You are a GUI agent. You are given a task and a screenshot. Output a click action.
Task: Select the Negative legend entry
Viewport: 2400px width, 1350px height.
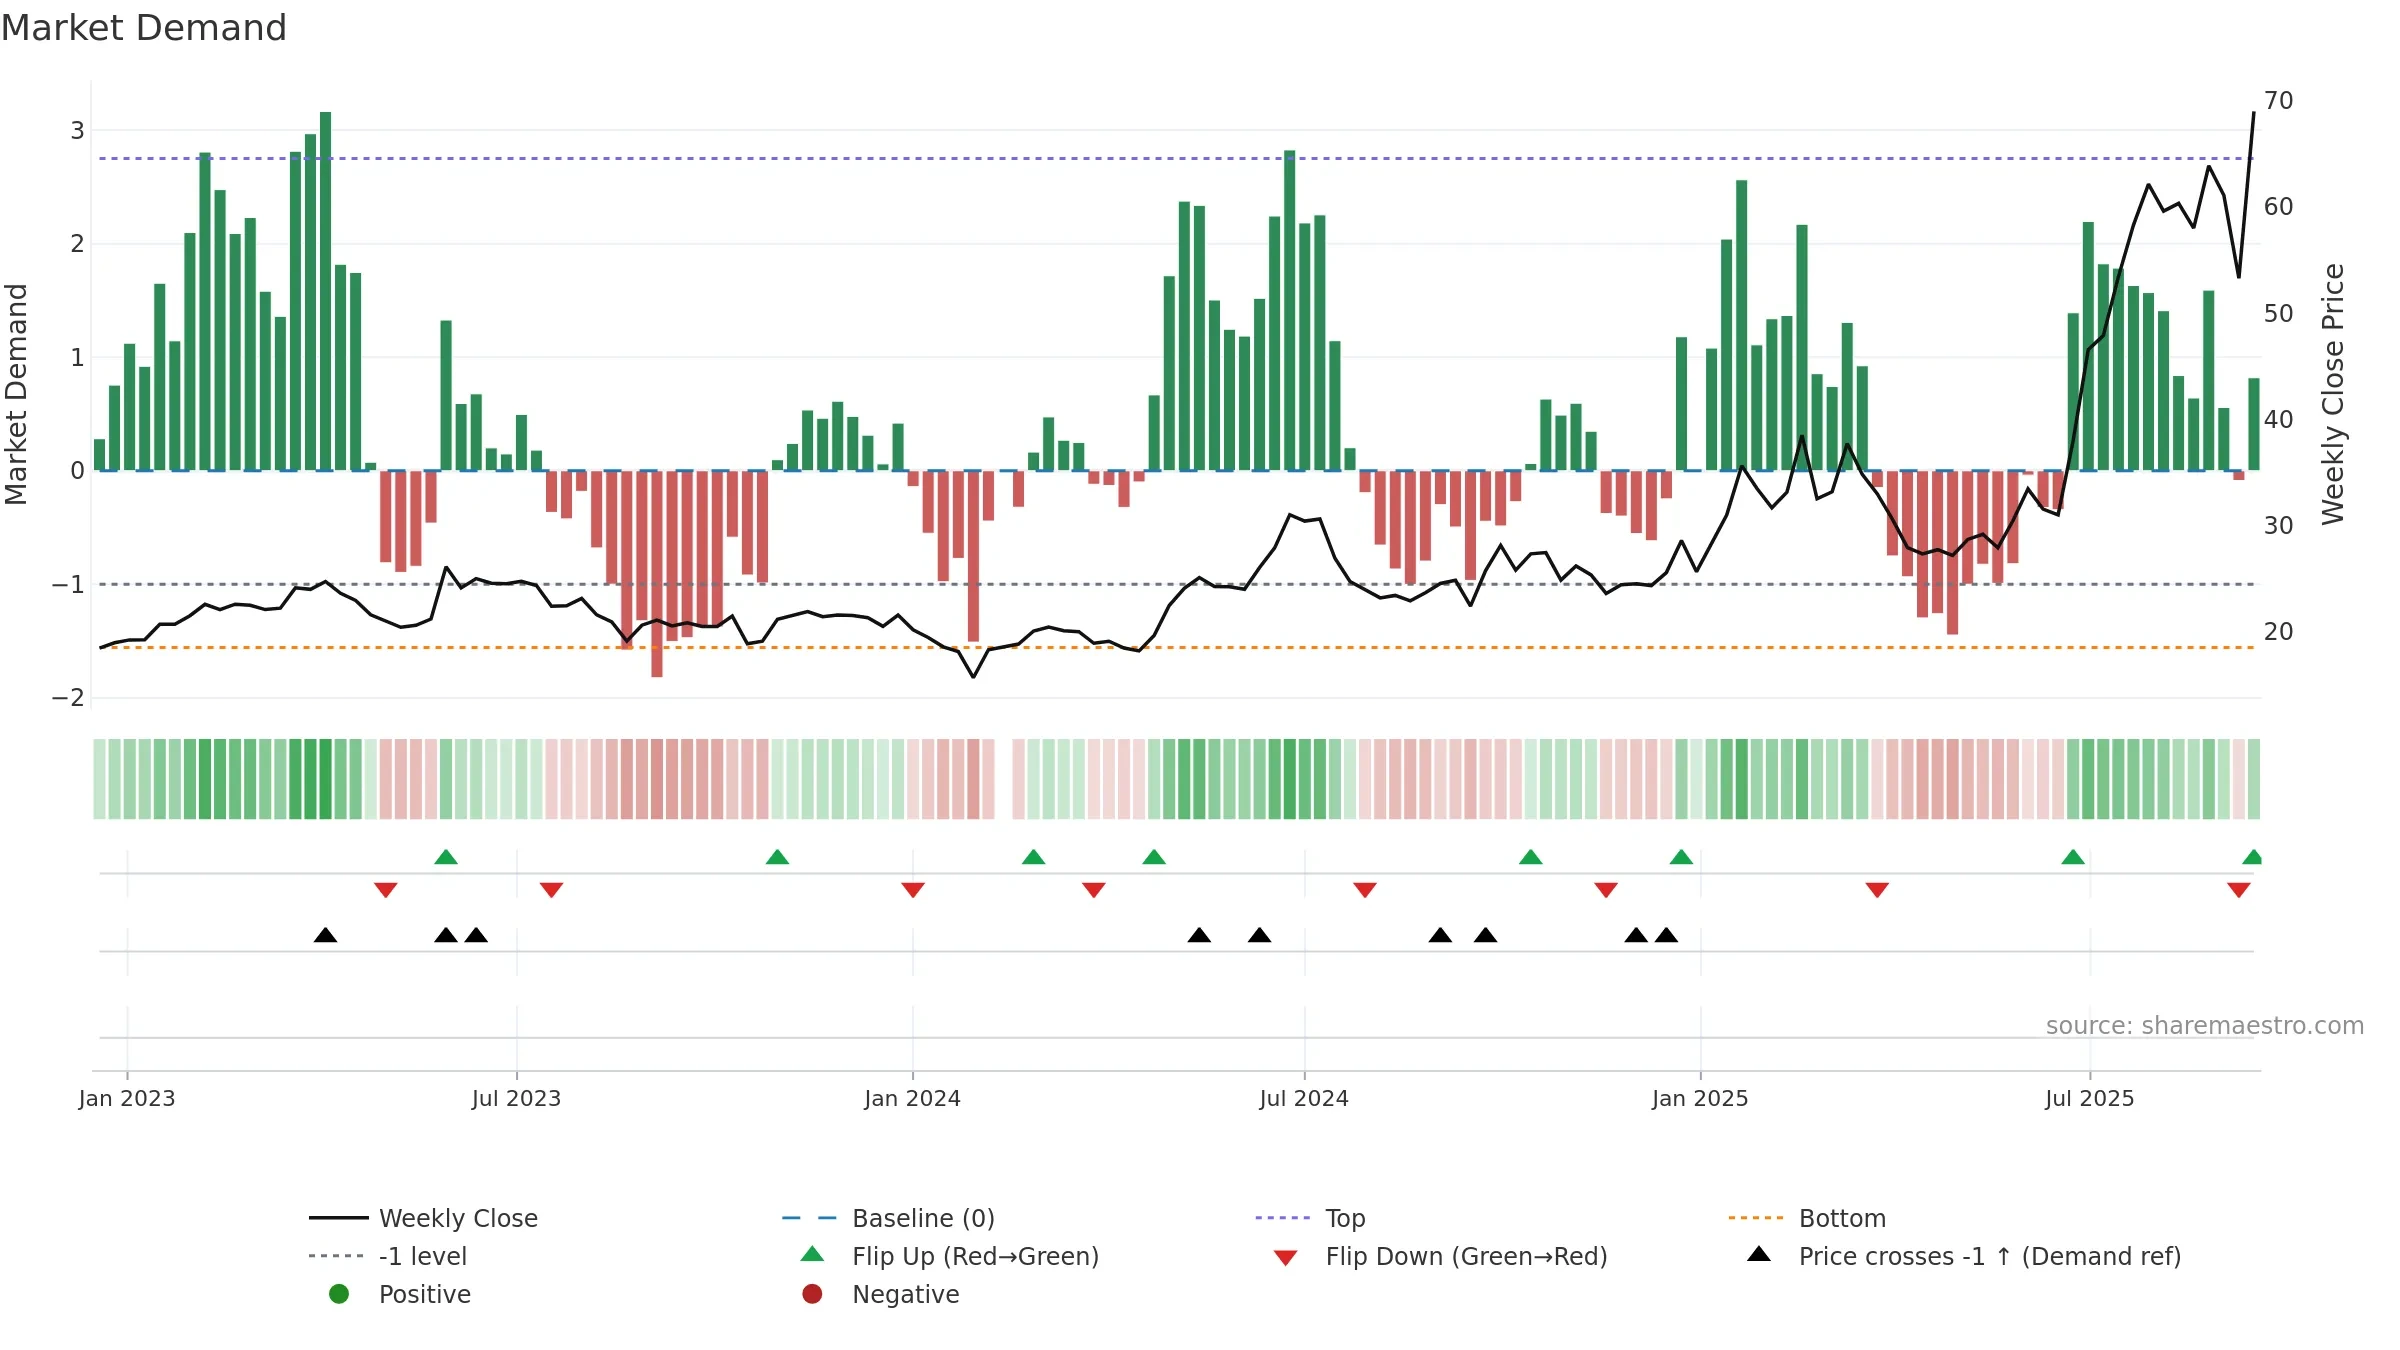click(x=880, y=1294)
